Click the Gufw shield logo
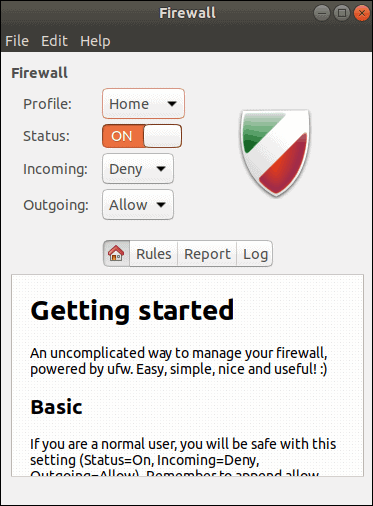Viewport: 373px width, 506px height. pos(275,152)
